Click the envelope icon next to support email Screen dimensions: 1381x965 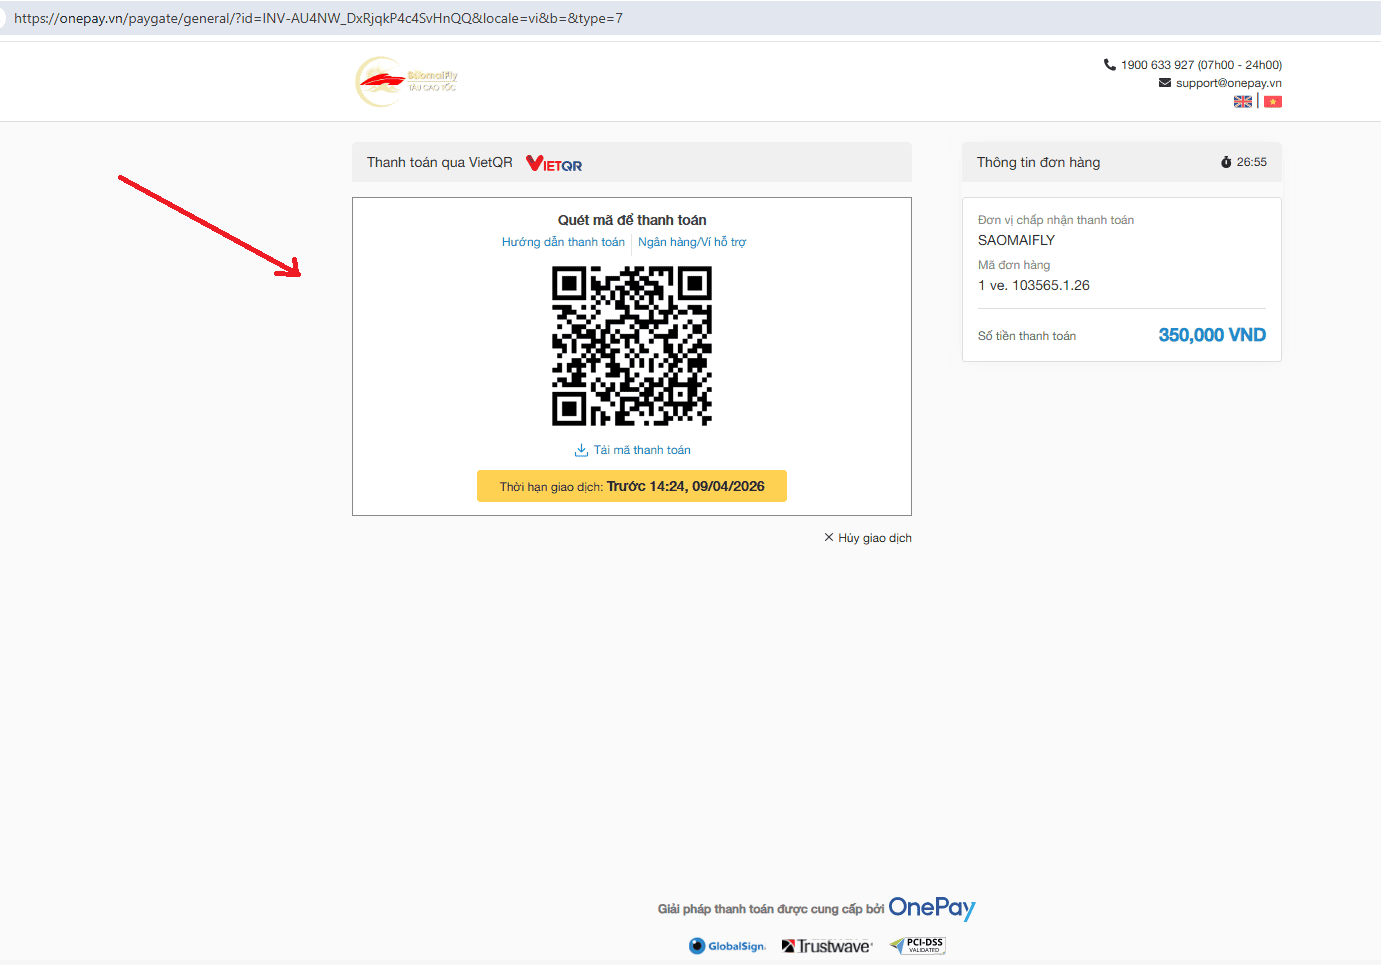pos(1164,83)
